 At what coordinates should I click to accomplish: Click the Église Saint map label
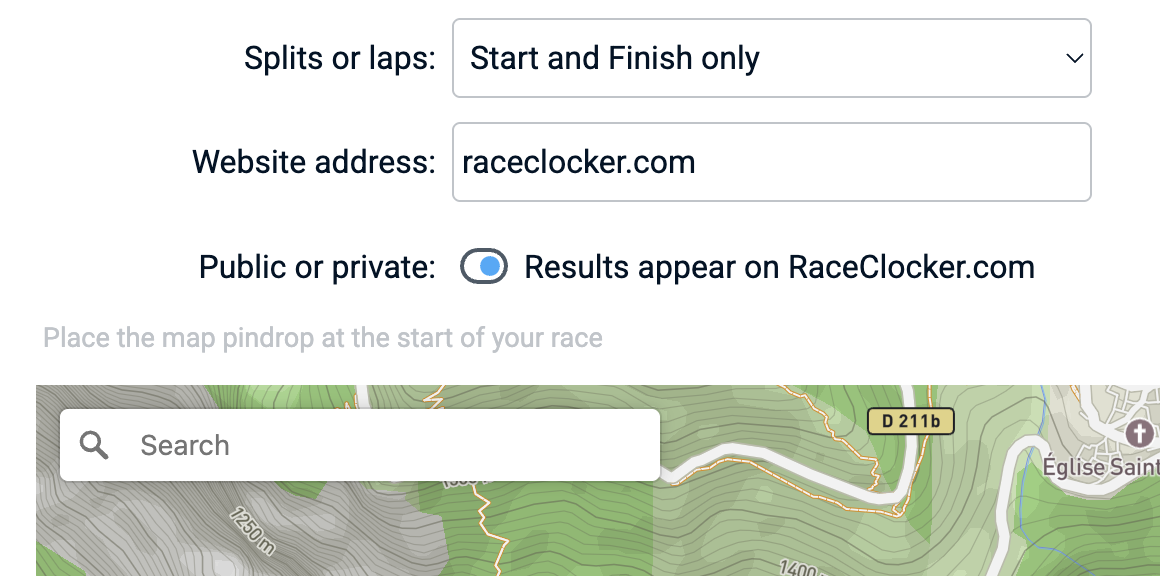(1100, 467)
